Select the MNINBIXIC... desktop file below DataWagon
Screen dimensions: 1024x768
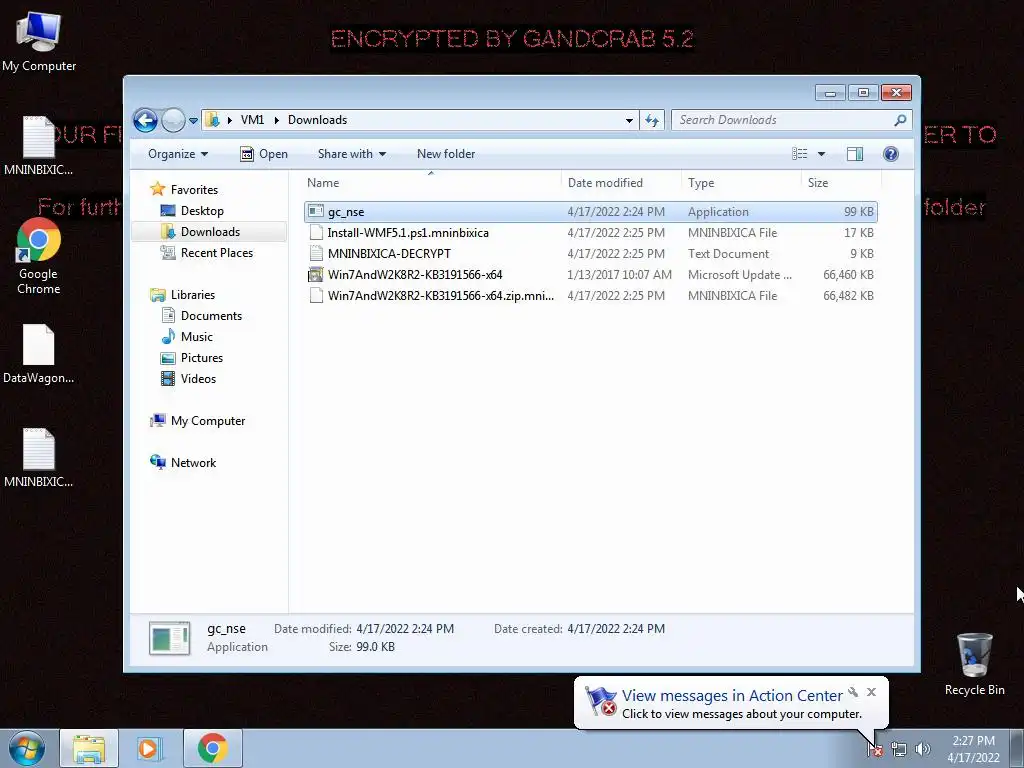(x=39, y=458)
